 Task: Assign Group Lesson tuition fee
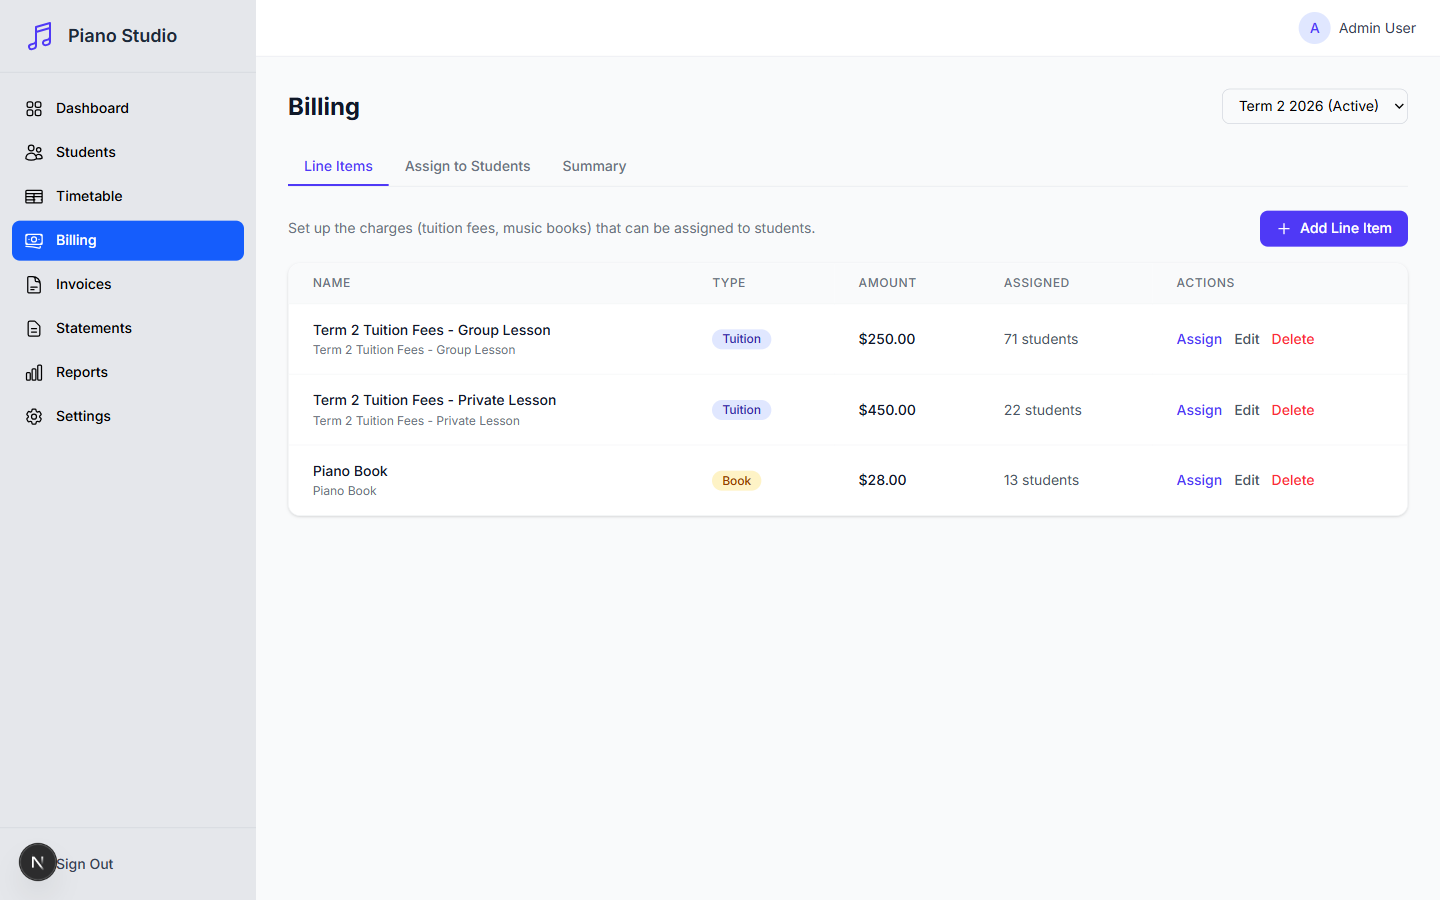1199,339
